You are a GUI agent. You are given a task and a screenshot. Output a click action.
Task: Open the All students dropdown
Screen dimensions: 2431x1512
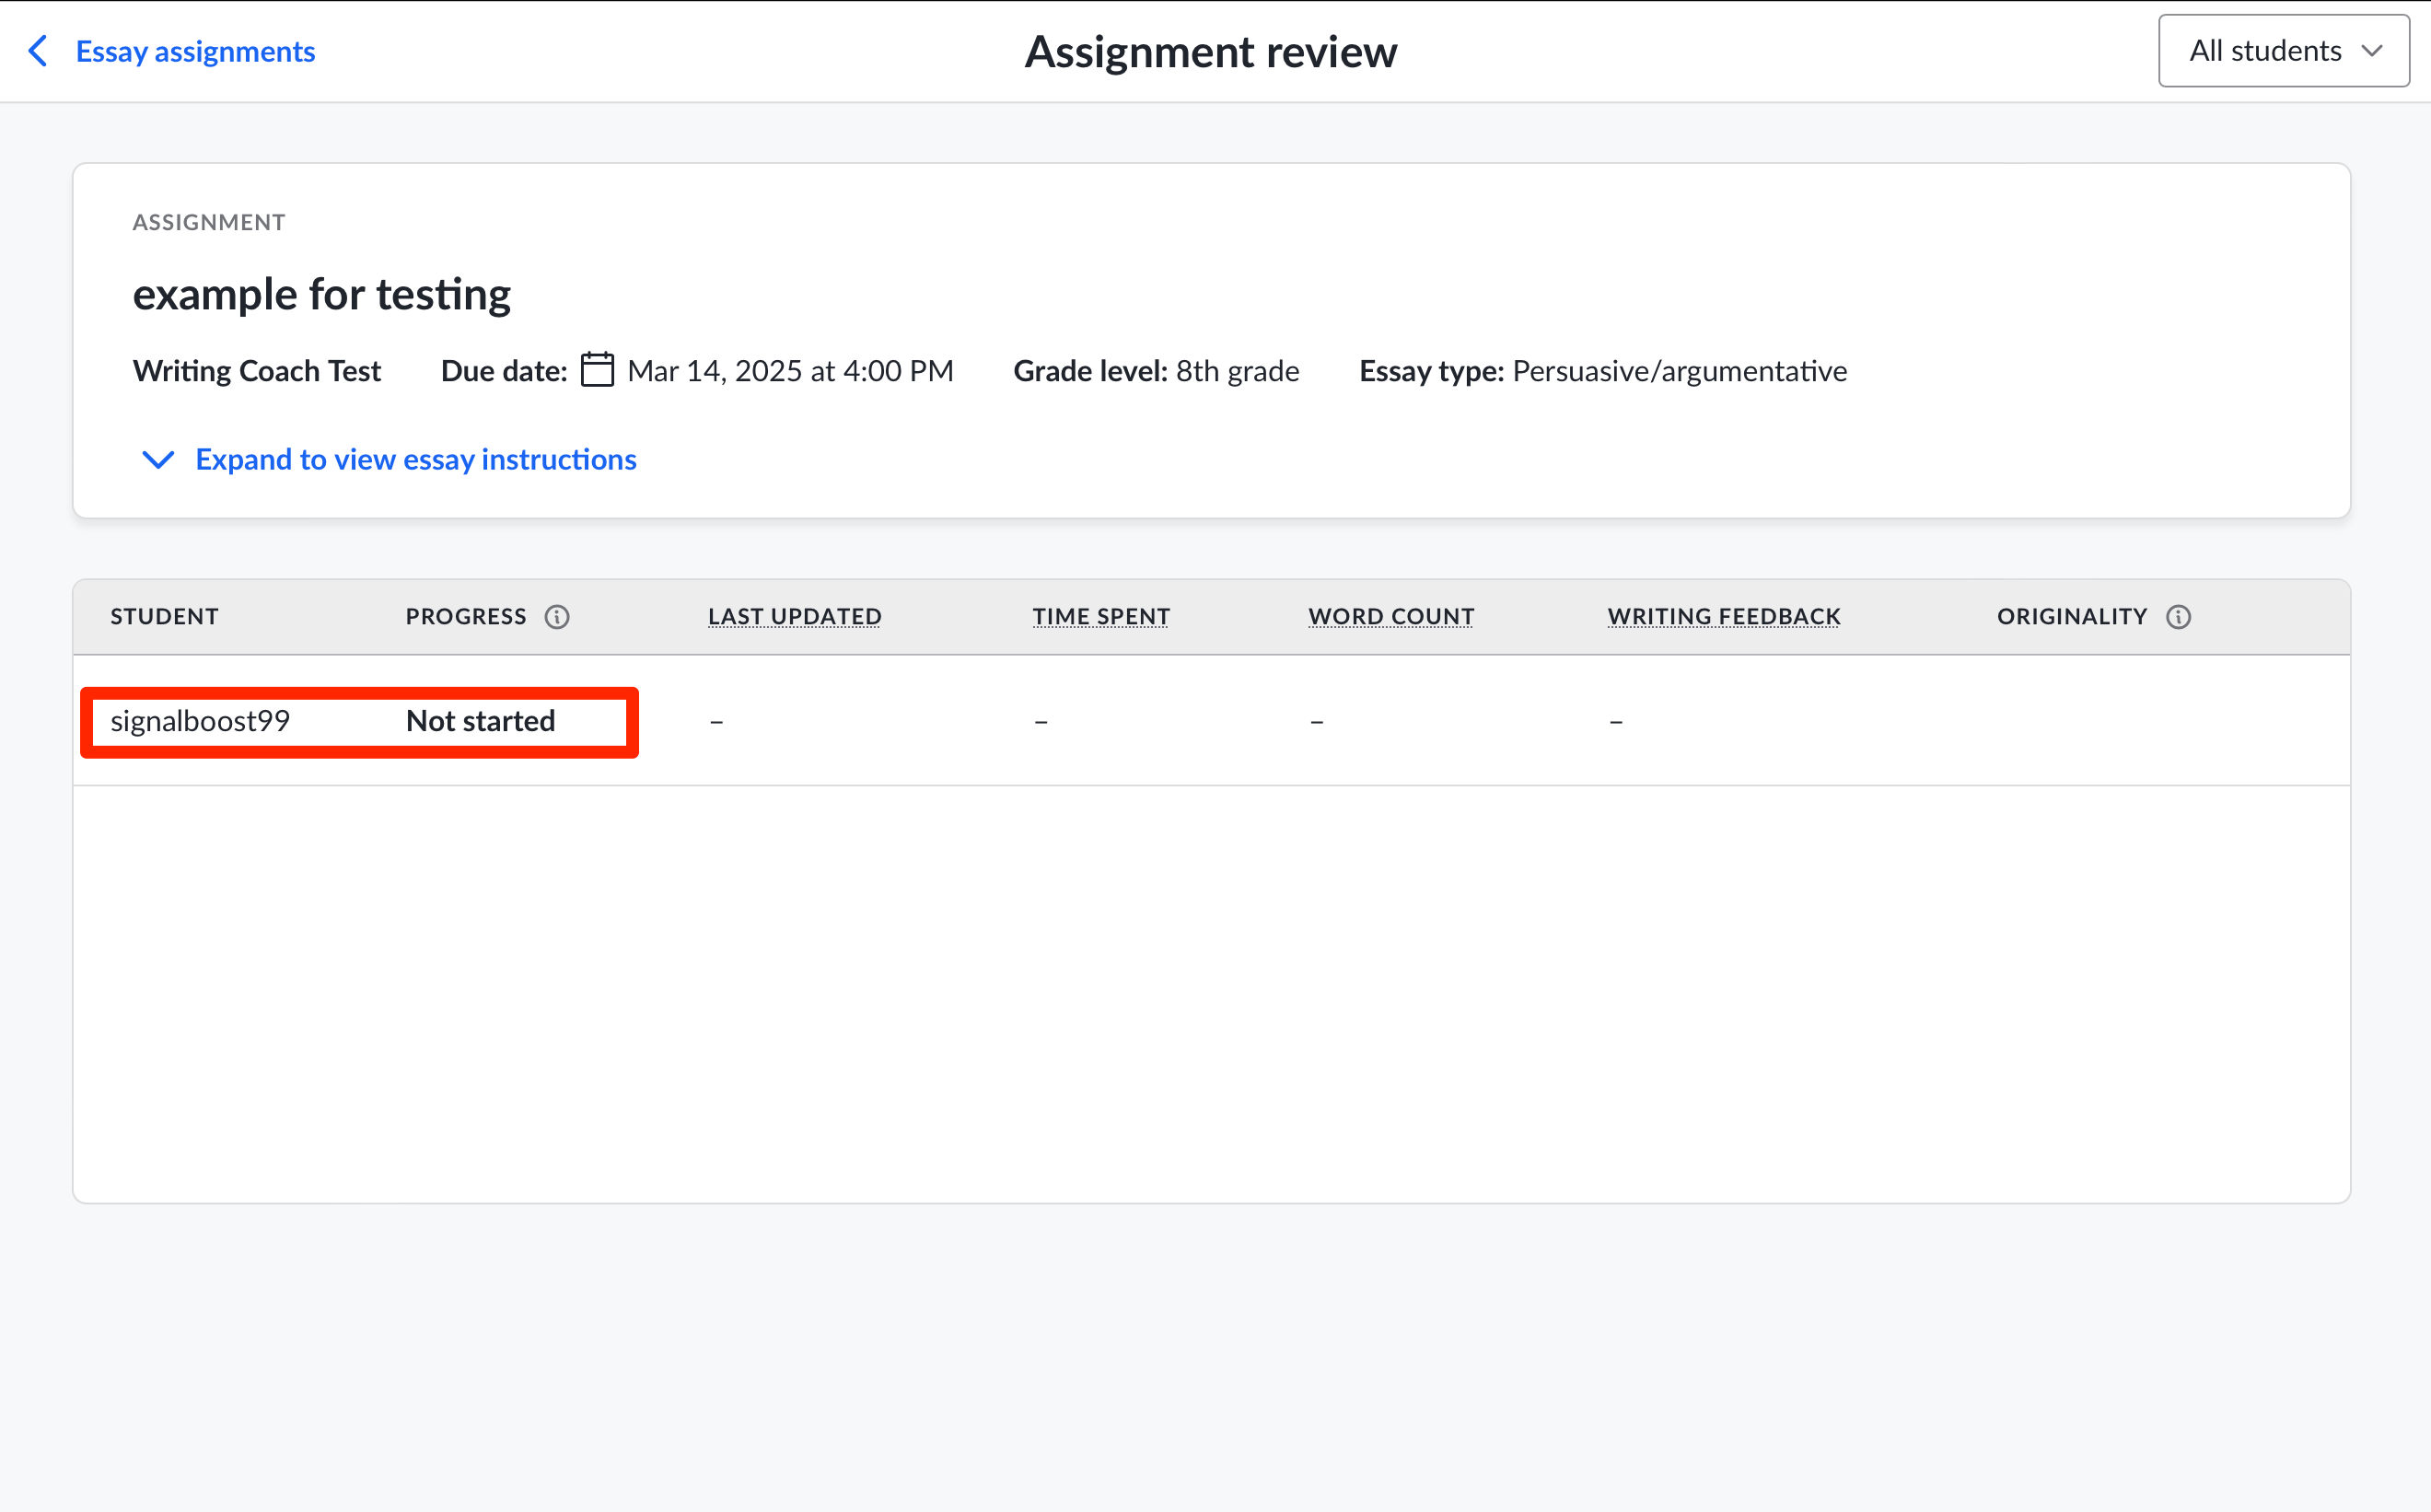pyautogui.click(x=2283, y=51)
